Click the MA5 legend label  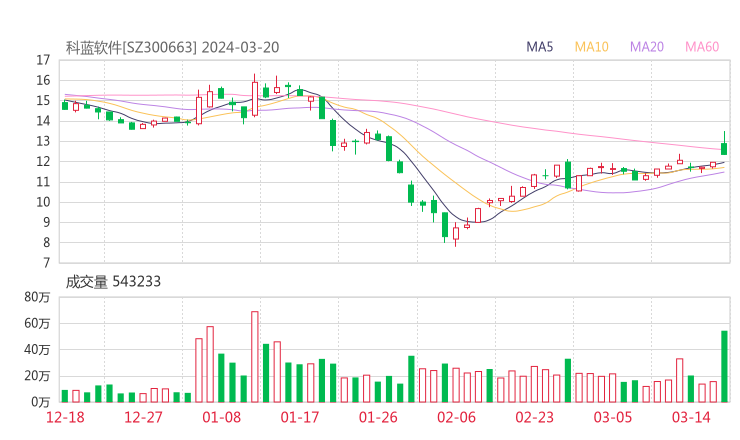[x=539, y=47]
